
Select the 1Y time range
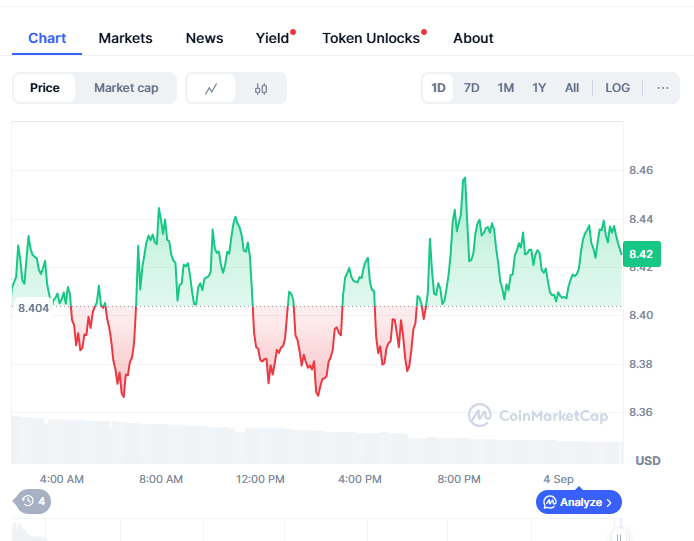coord(539,88)
